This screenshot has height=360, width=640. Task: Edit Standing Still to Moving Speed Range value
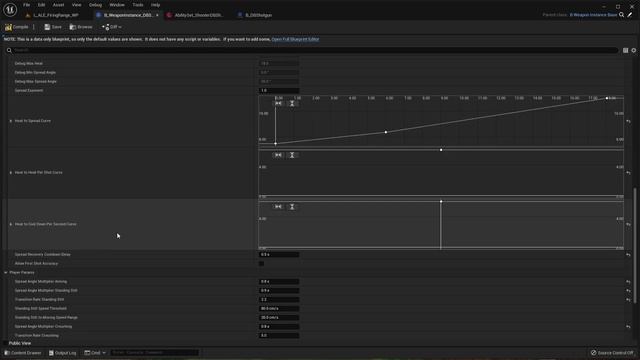(x=279, y=318)
